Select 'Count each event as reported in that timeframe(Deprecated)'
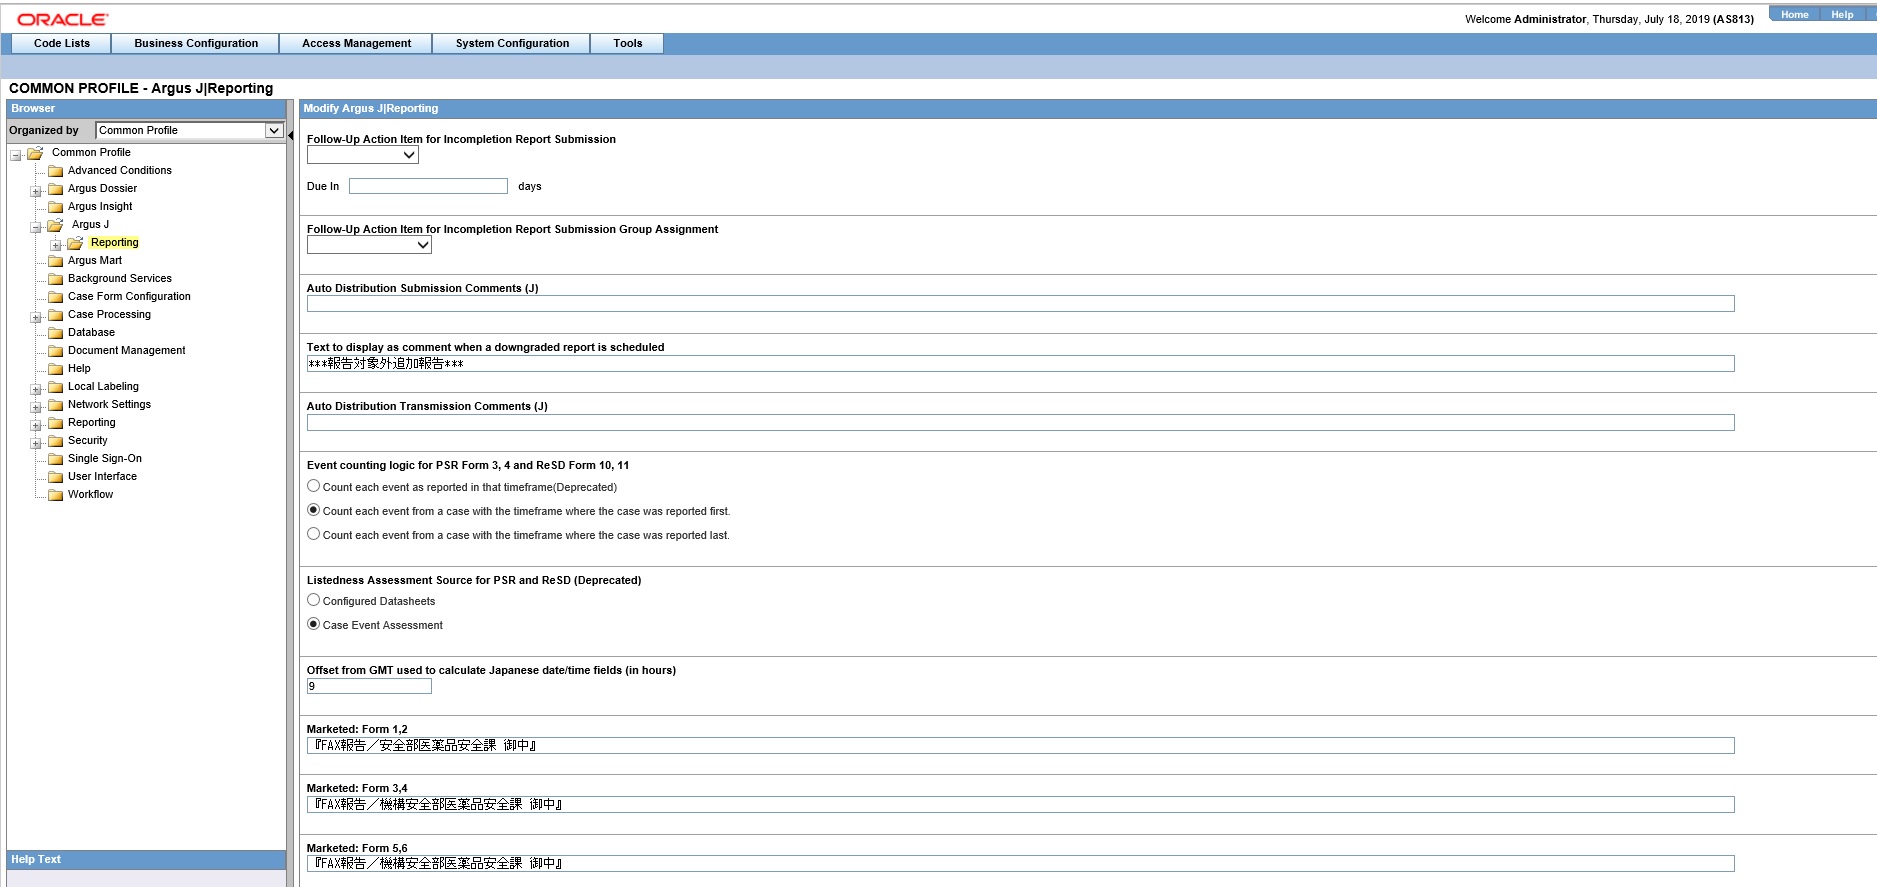 click(x=313, y=486)
